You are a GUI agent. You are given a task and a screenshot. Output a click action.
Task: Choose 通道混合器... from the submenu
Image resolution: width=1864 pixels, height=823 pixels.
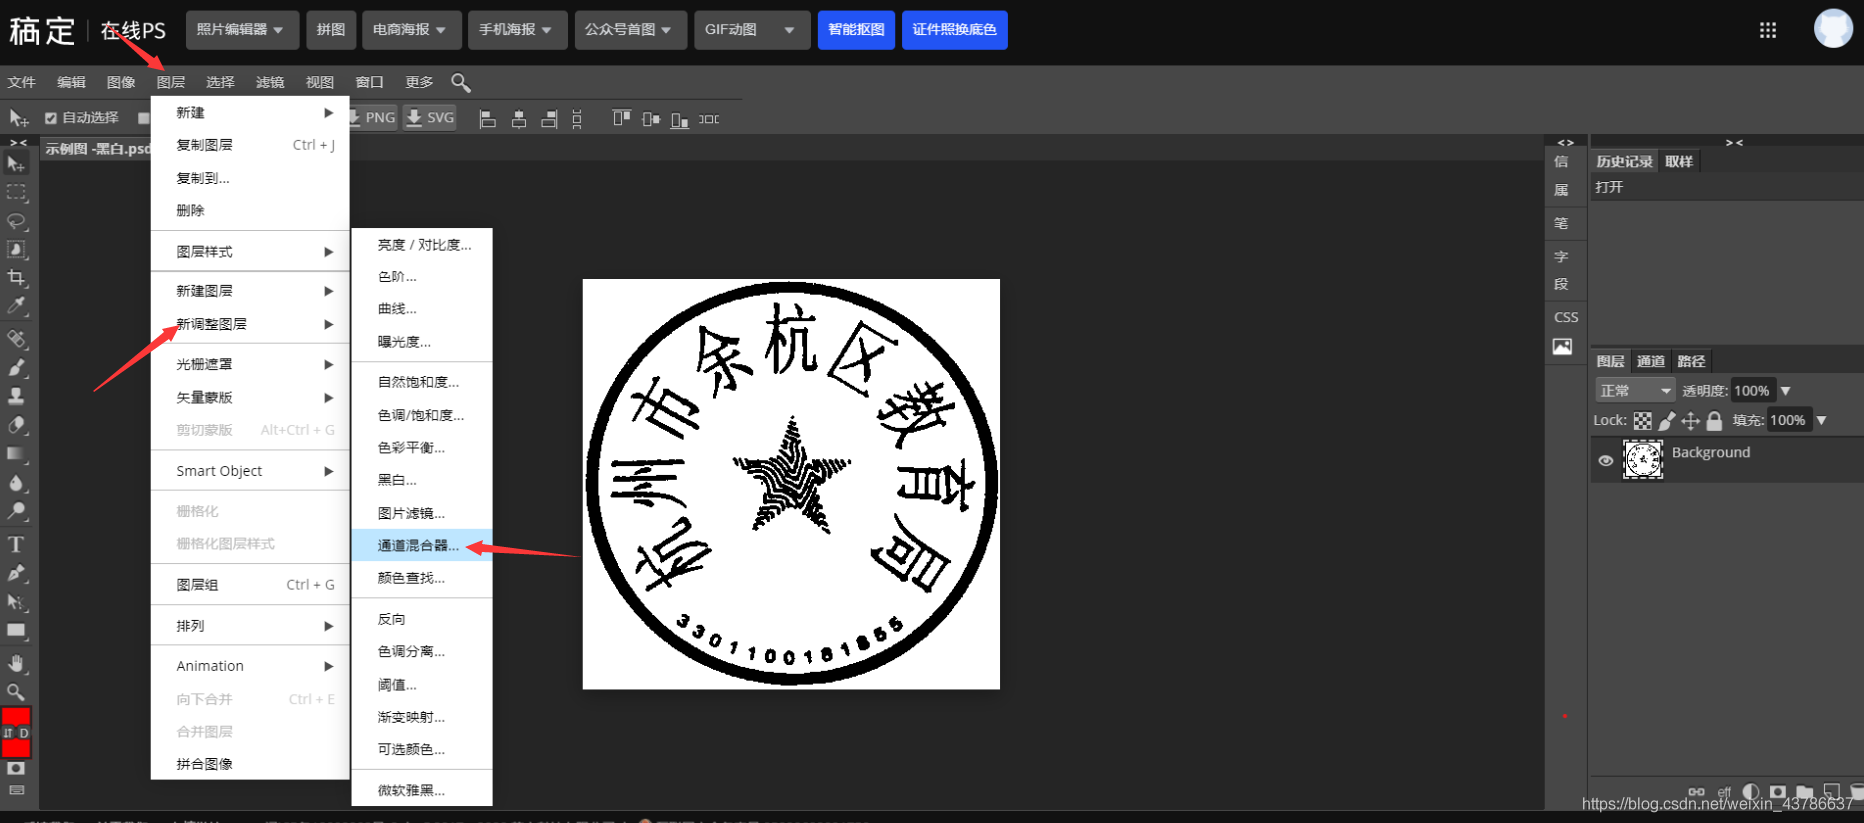pyautogui.click(x=418, y=546)
